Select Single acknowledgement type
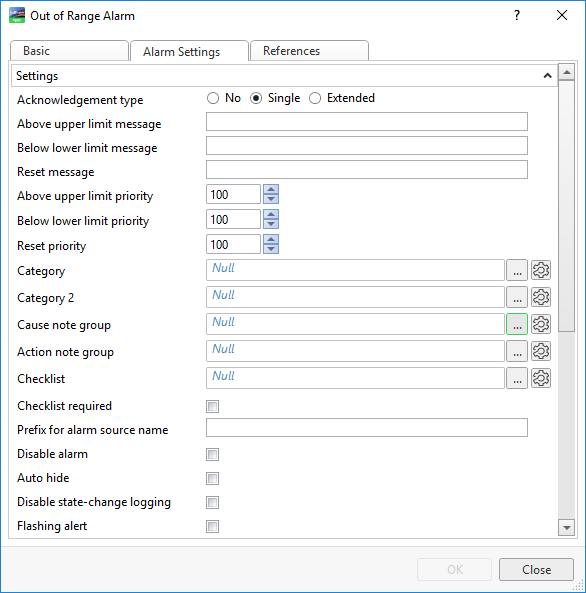 coord(256,98)
